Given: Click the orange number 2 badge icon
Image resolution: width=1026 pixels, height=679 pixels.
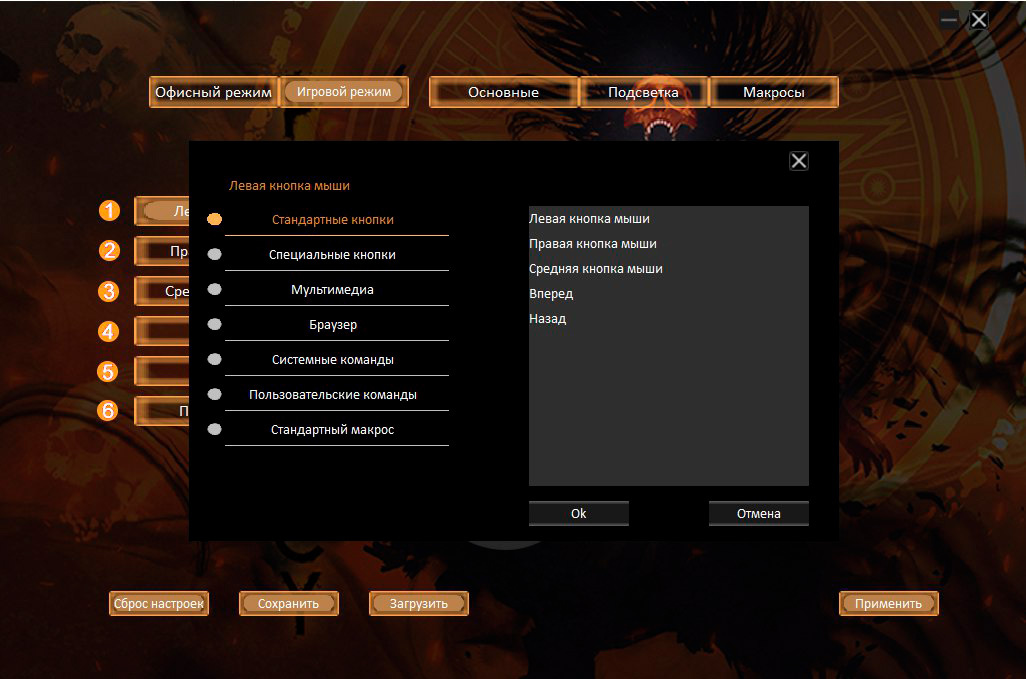Looking at the screenshot, I should tap(109, 251).
